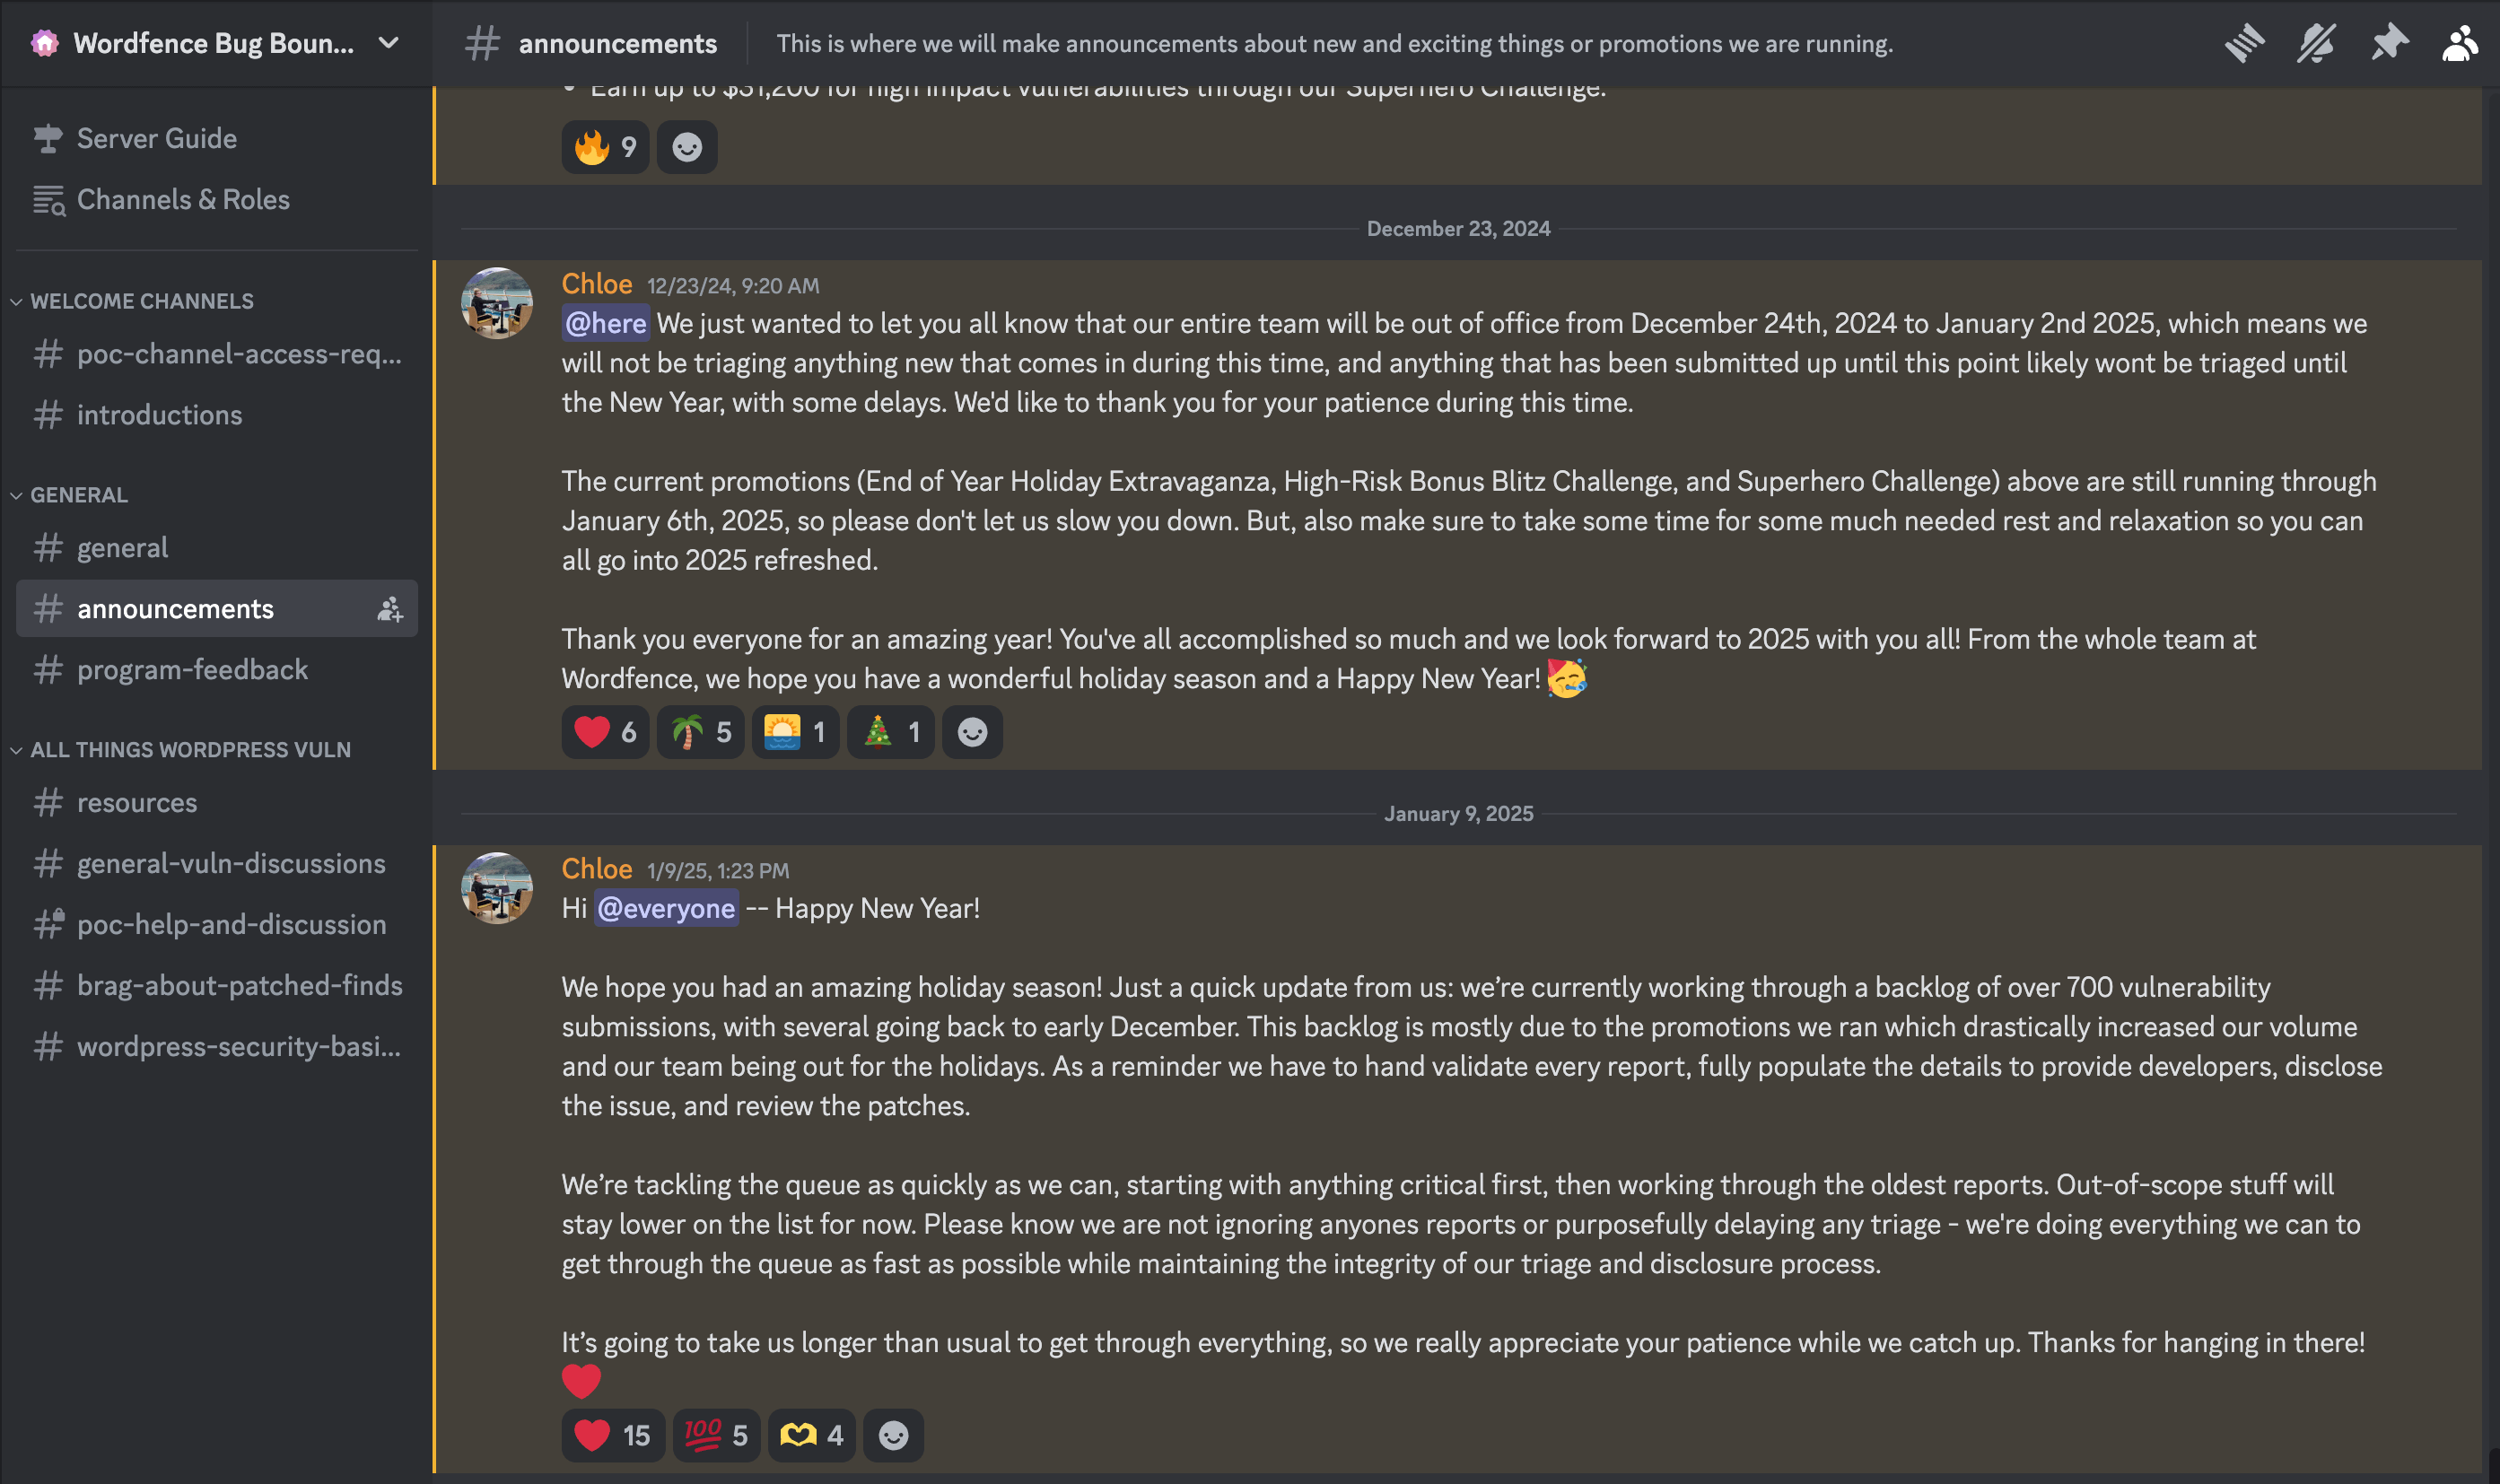
Task: Add reaction to Chloe's December 23 message
Action: tap(972, 732)
